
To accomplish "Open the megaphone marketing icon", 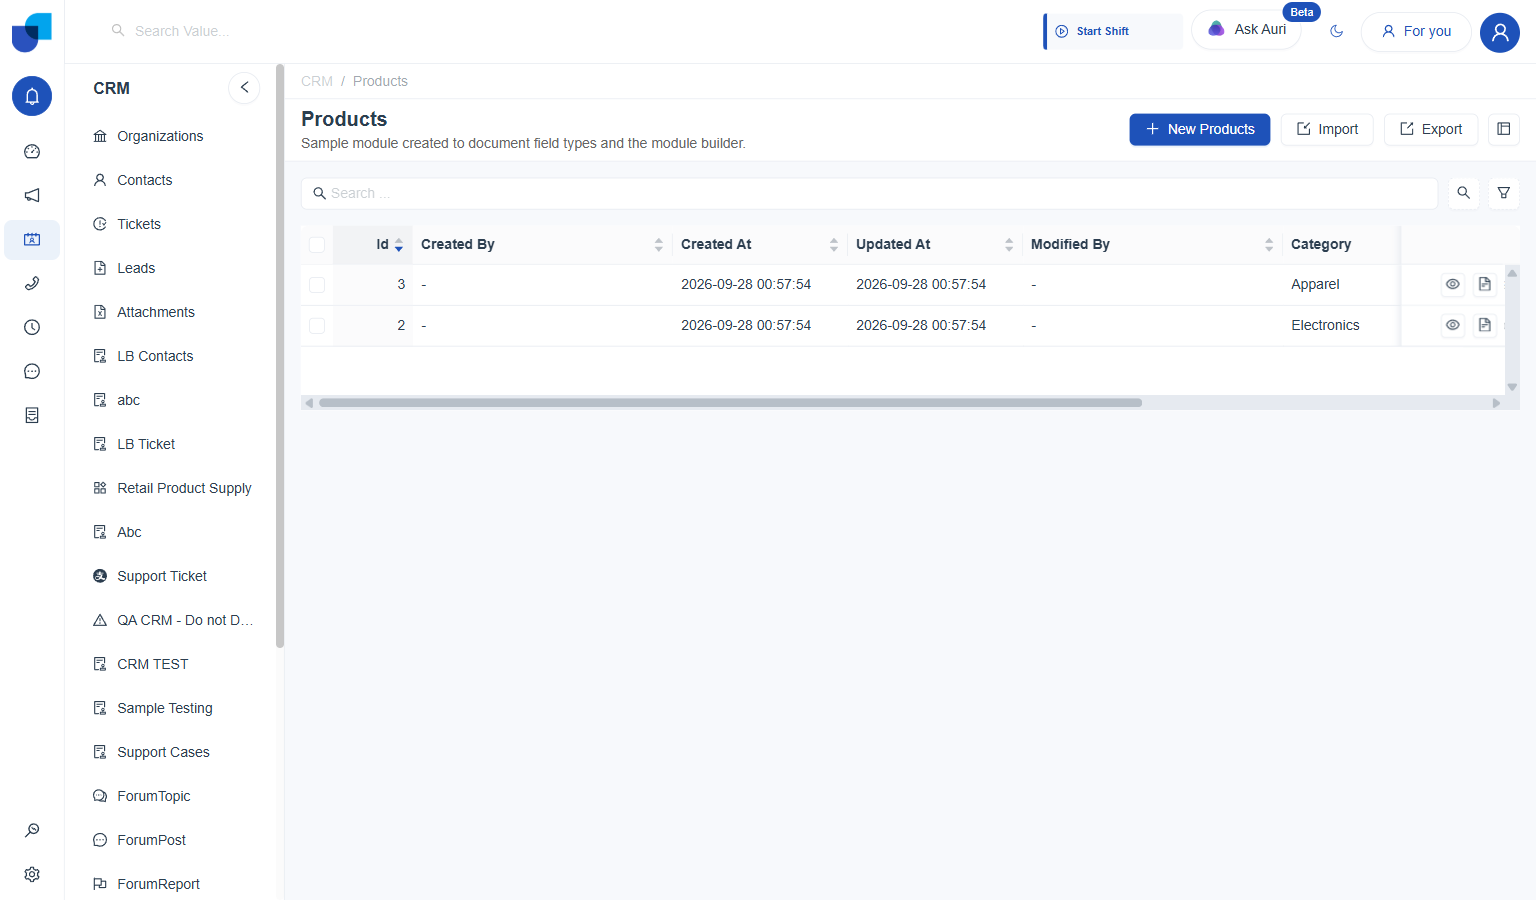I will pyautogui.click(x=32, y=195).
